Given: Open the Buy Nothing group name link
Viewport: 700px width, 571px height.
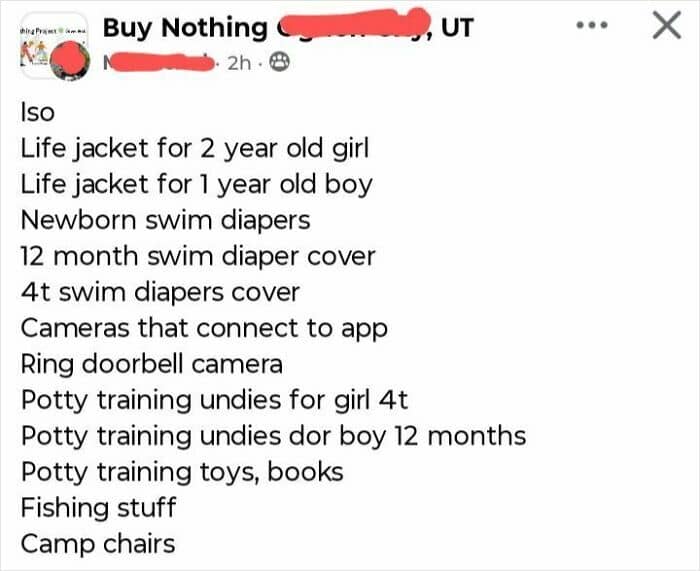Looking at the screenshot, I should 288,27.
